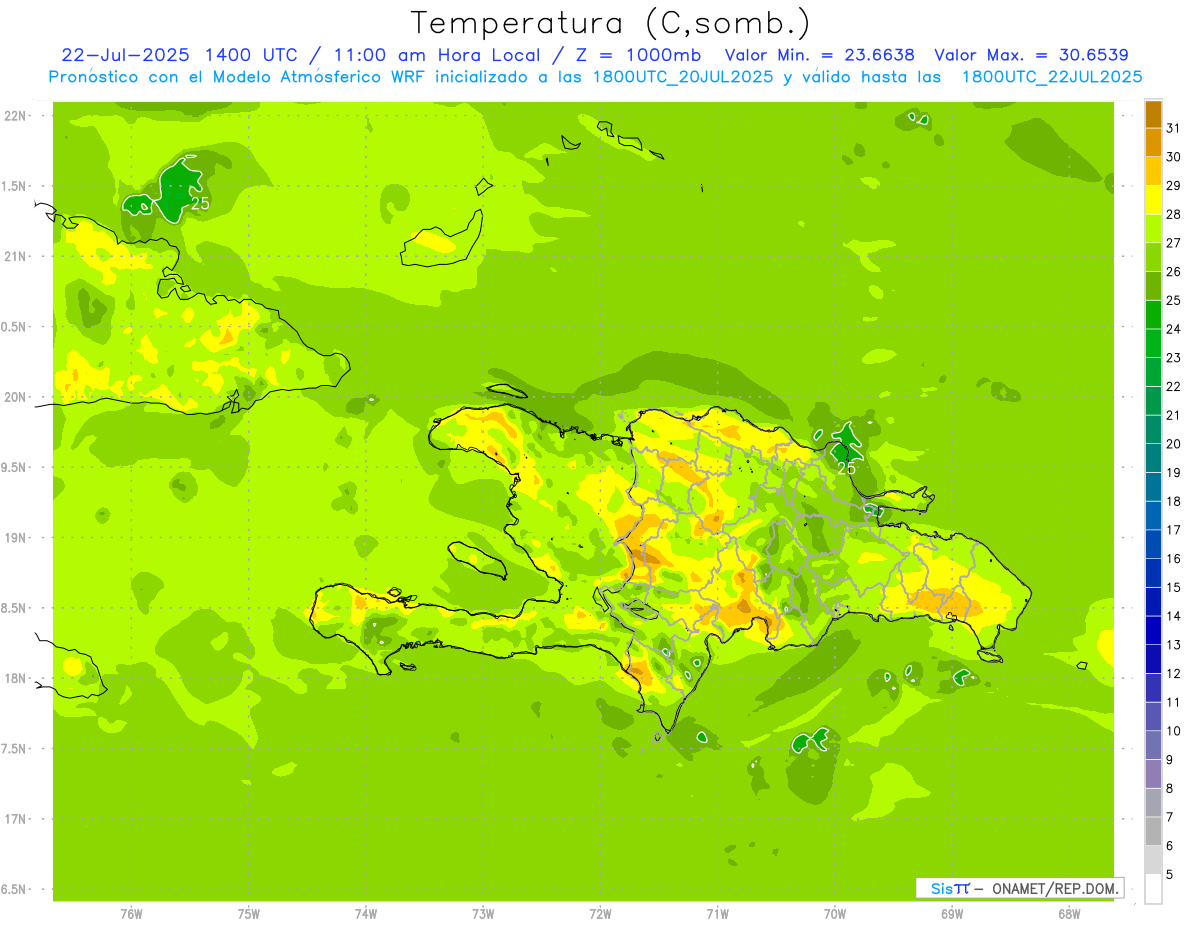The width and height of the screenshot is (1200, 927).
Task: Select "Valor Min. = 23.6638" in the header
Action: (821, 55)
